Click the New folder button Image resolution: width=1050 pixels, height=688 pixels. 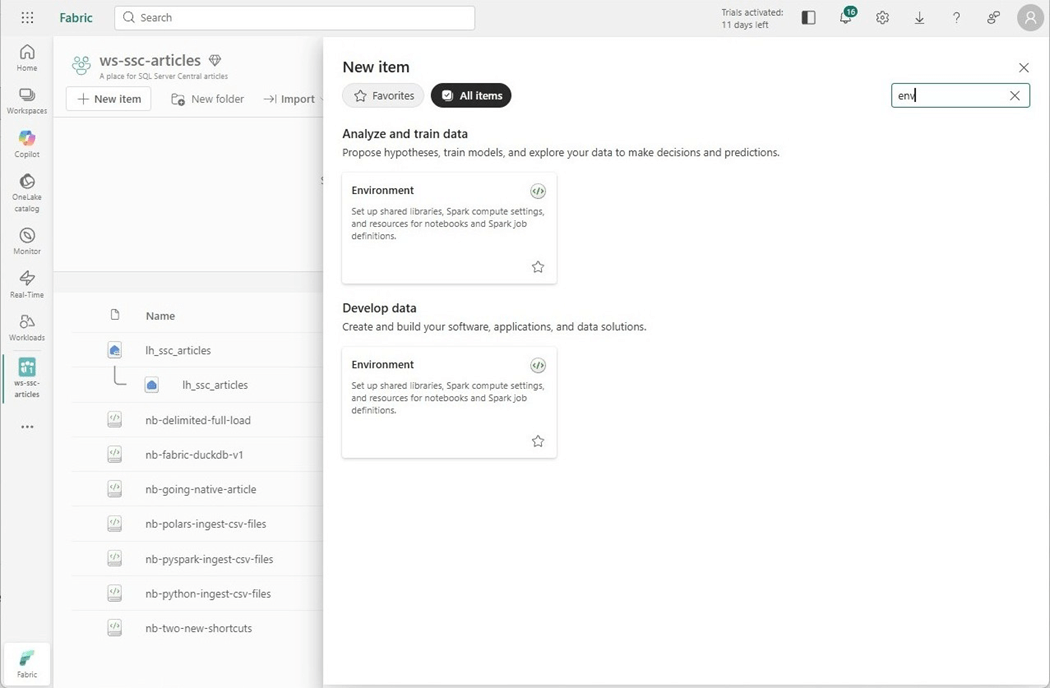tap(208, 98)
